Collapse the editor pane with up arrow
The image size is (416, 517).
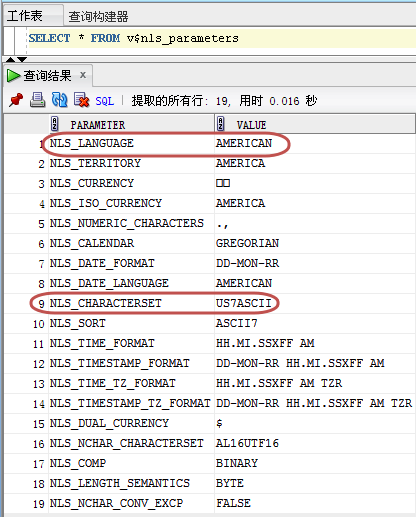click(x=10, y=59)
